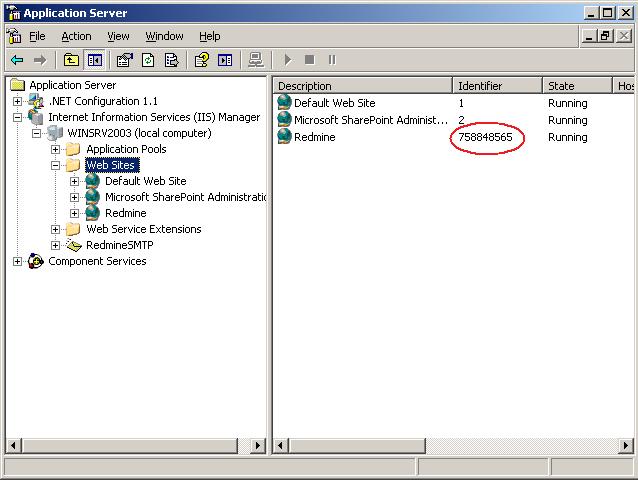
Task: Expand the .NET Configuration 1.1 node
Action: click(x=18, y=101)
